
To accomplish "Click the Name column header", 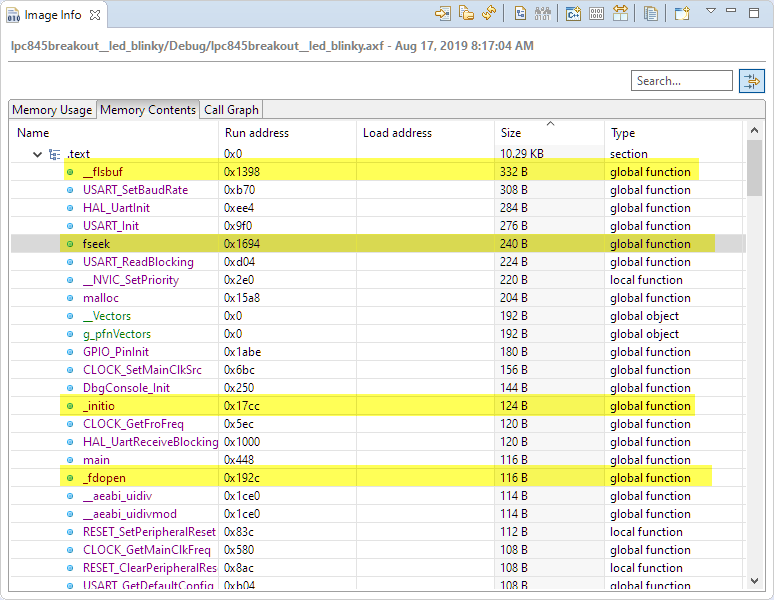I will coord(33,133).
